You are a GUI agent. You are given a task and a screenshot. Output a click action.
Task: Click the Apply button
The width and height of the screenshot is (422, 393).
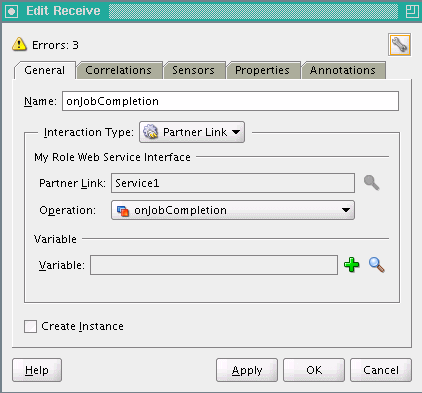[247, 370]
